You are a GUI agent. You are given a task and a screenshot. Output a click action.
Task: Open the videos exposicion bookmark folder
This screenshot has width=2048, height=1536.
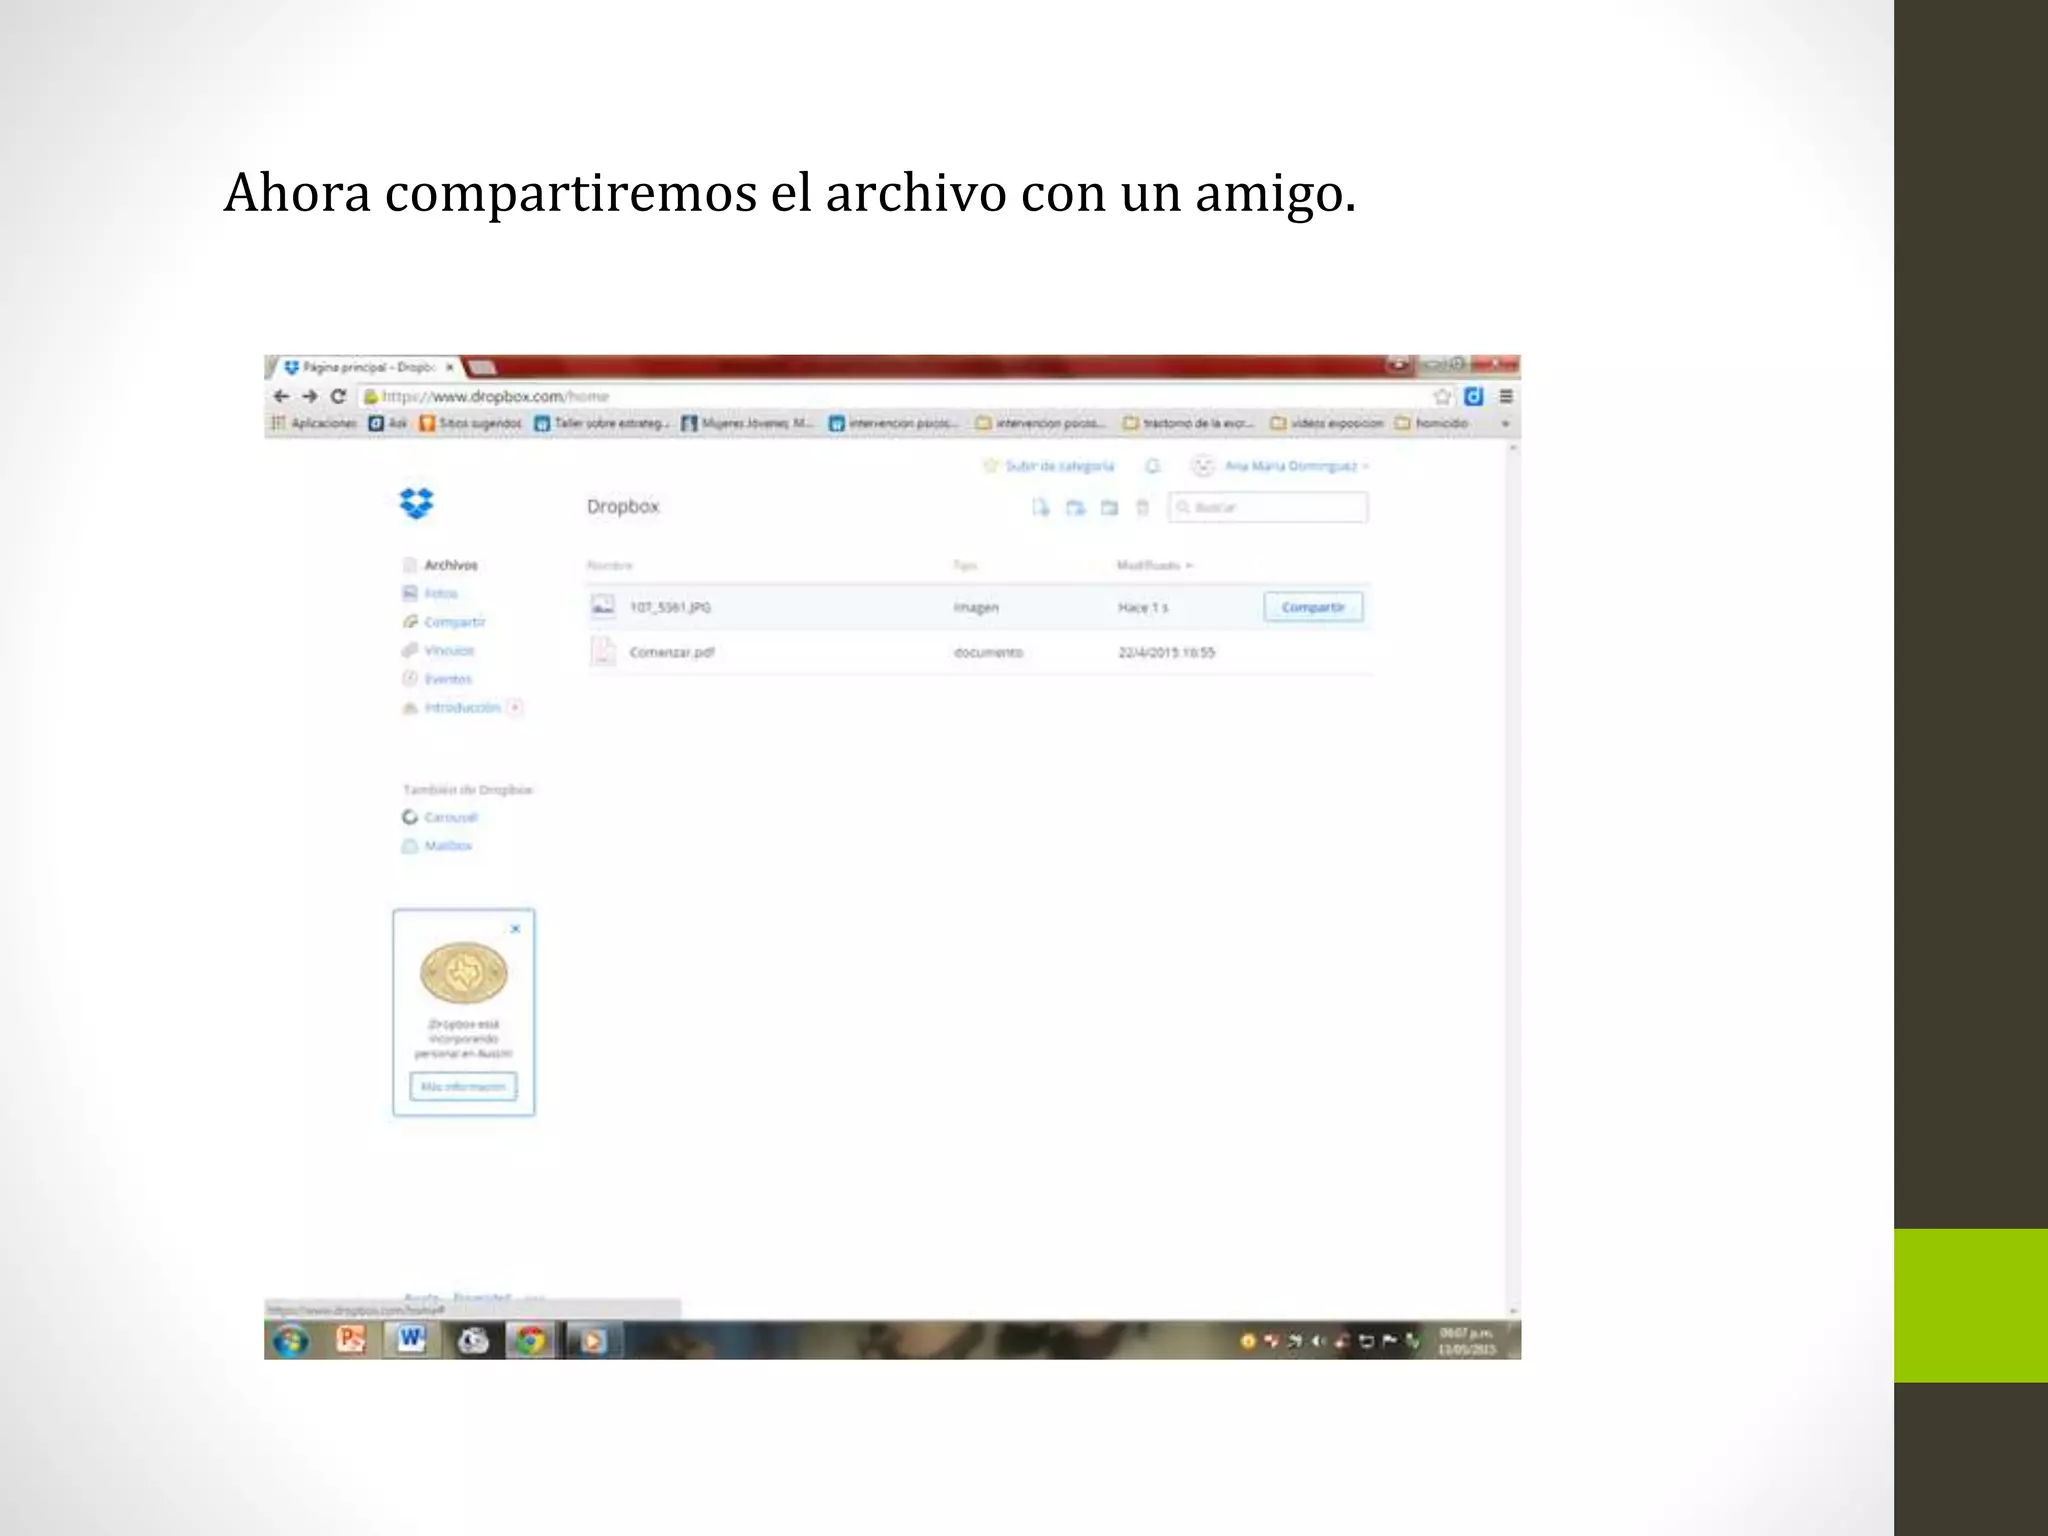click(x=1327, y=424)
